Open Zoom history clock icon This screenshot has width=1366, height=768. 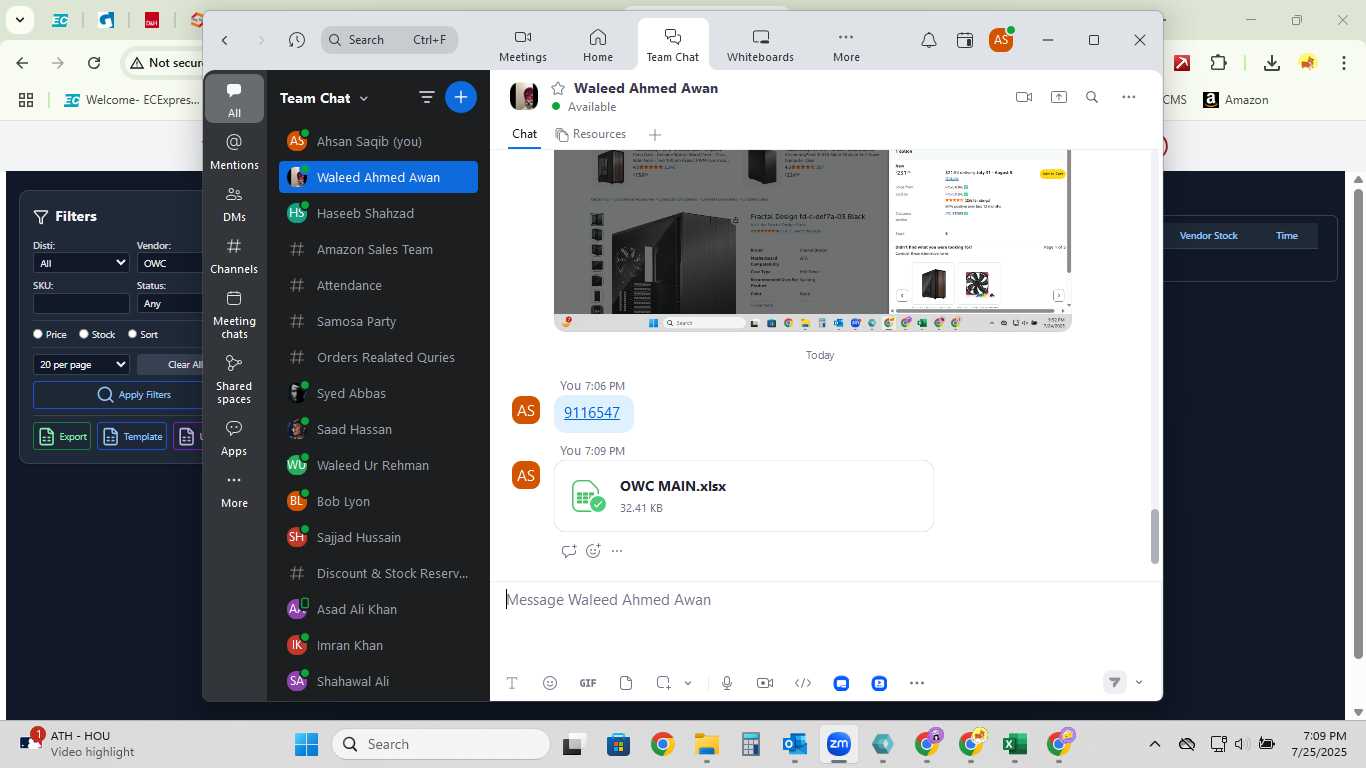(296, 40)
